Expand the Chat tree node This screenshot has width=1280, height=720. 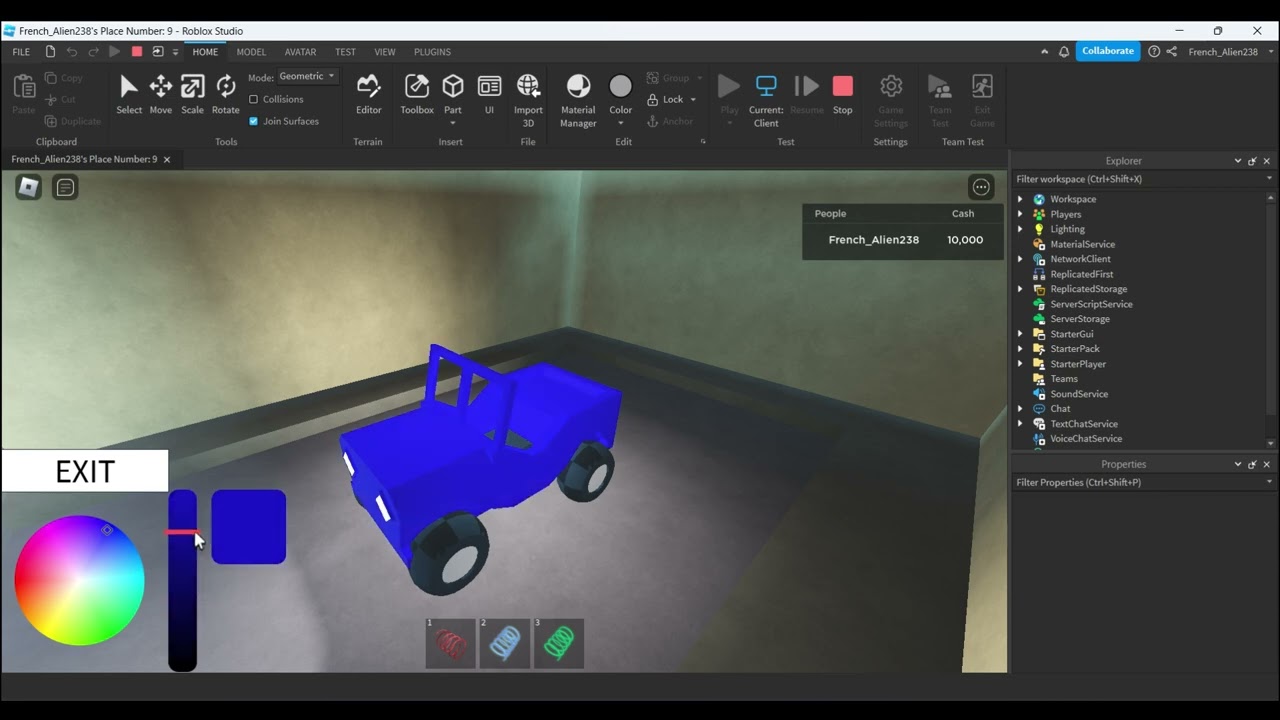(1020, 409)
